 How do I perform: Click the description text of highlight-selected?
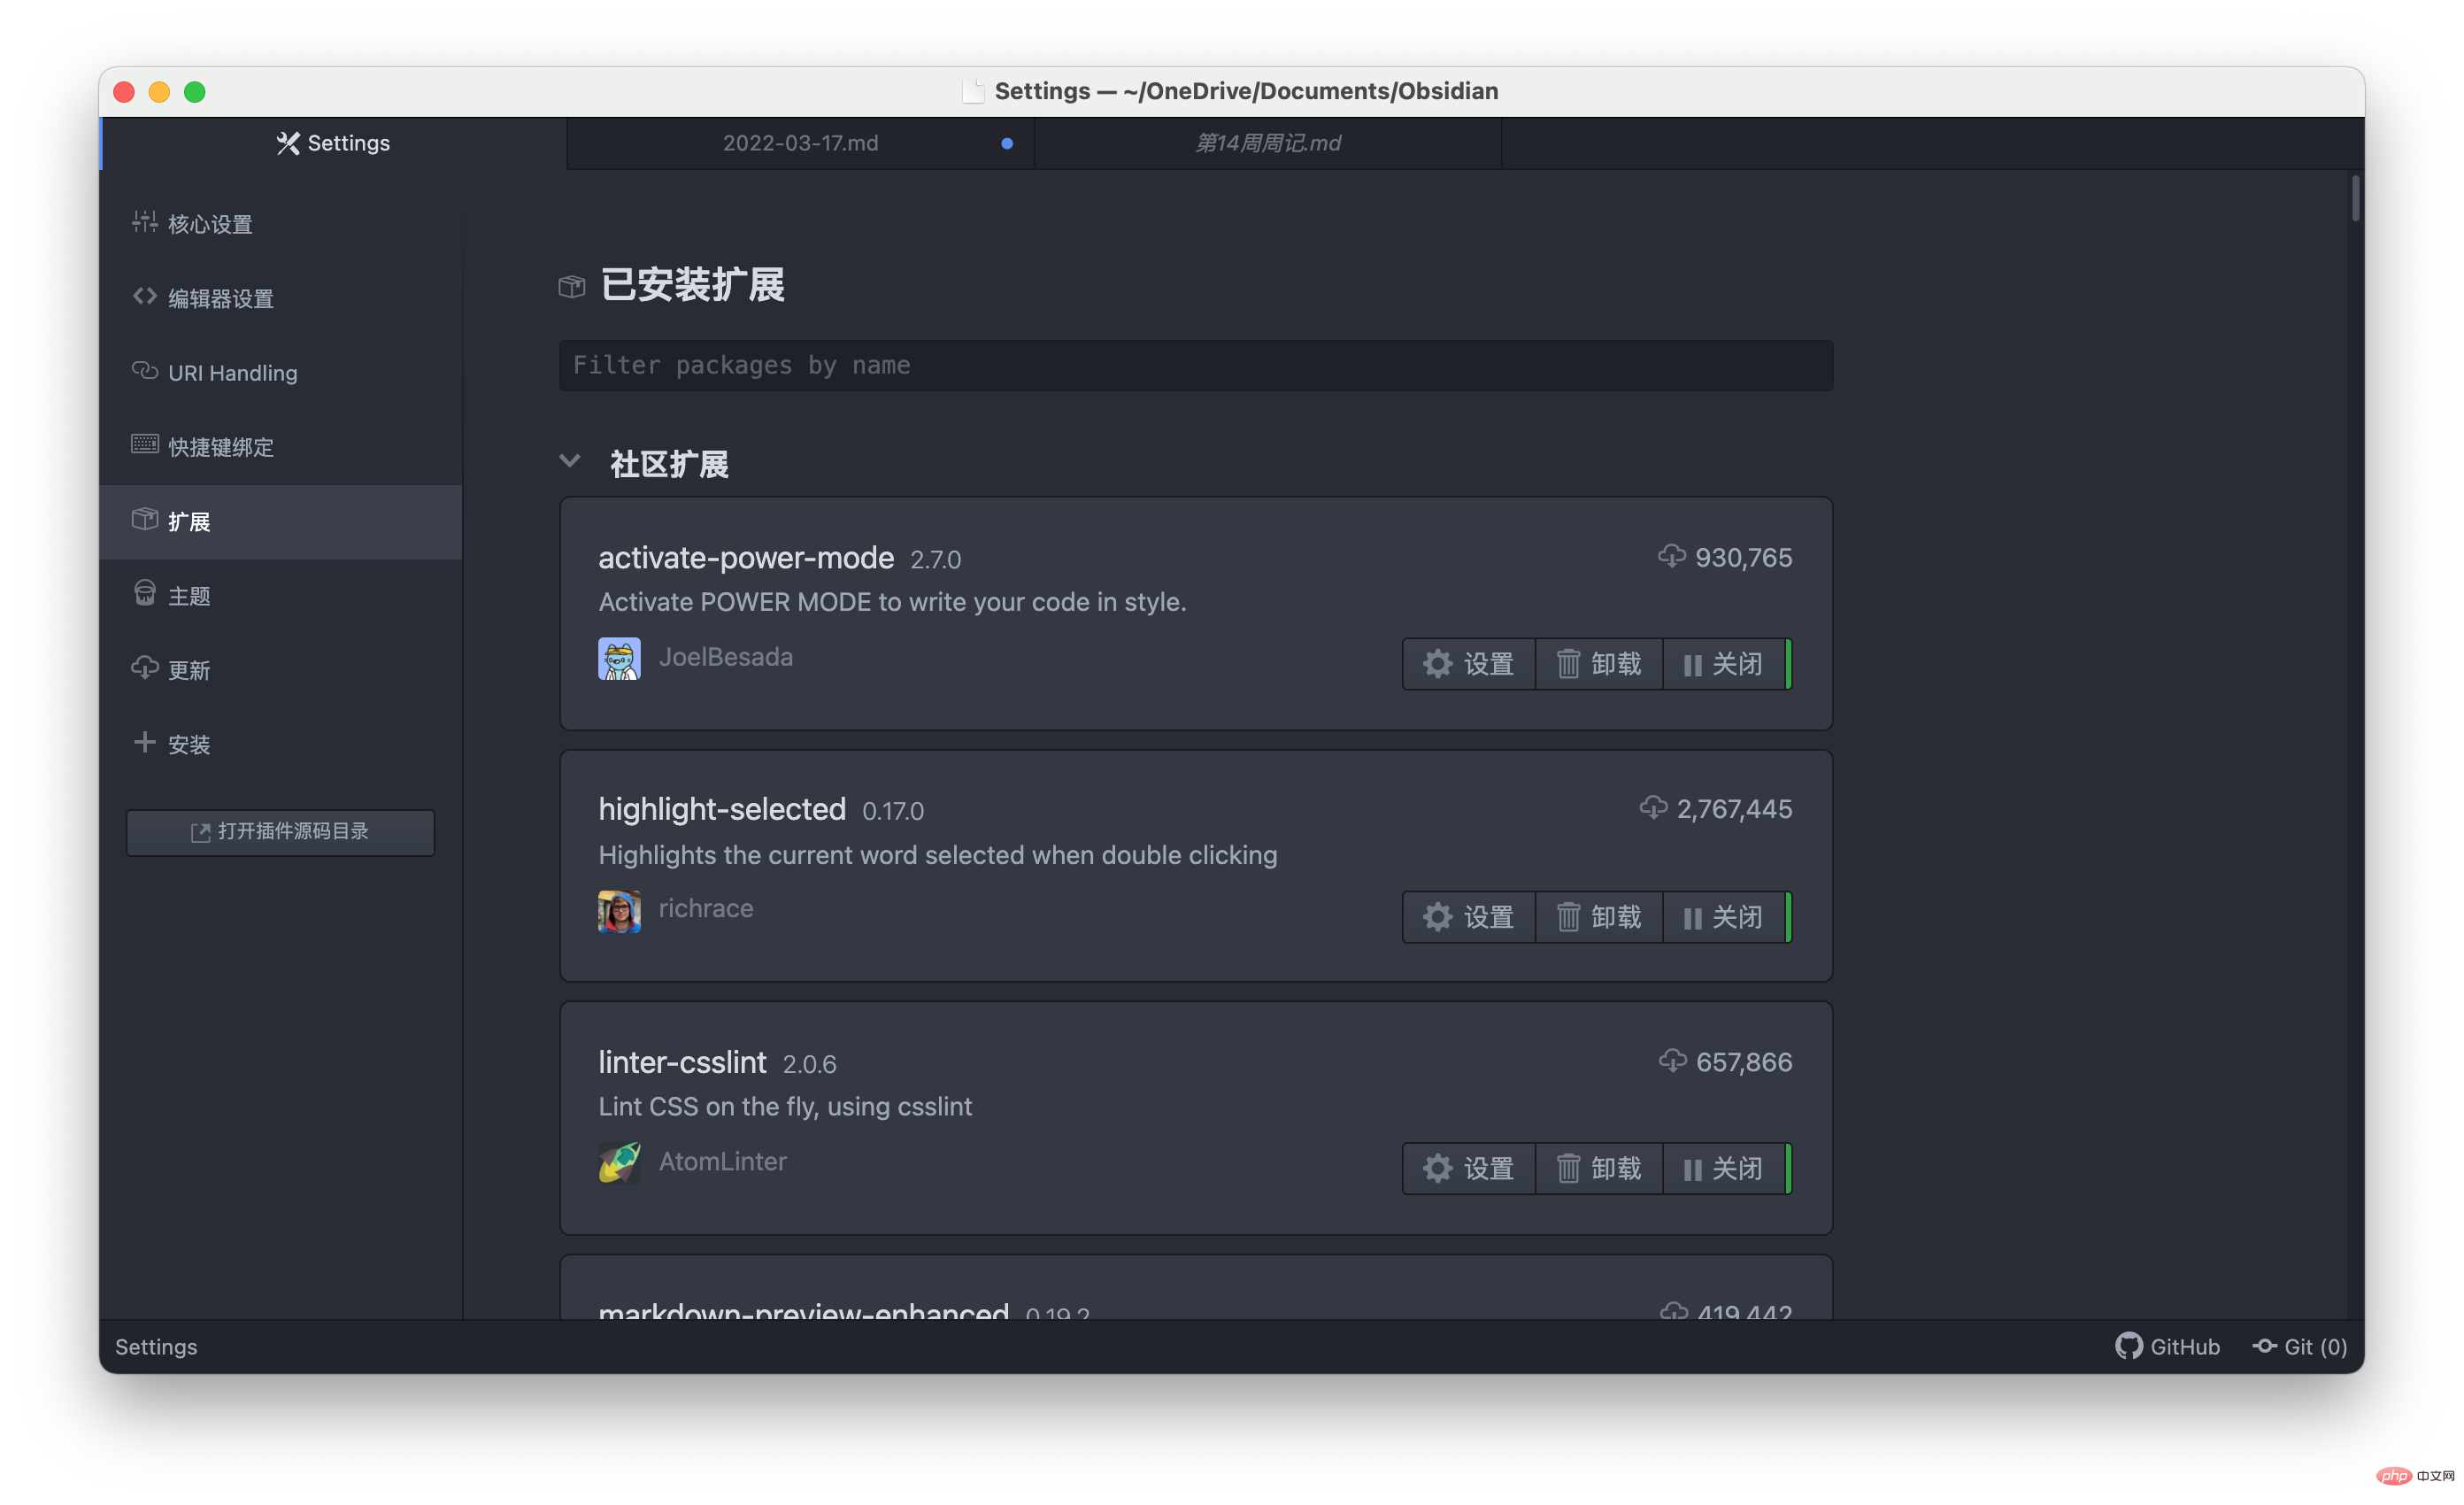pyautogui.click(x=937, y=855)
